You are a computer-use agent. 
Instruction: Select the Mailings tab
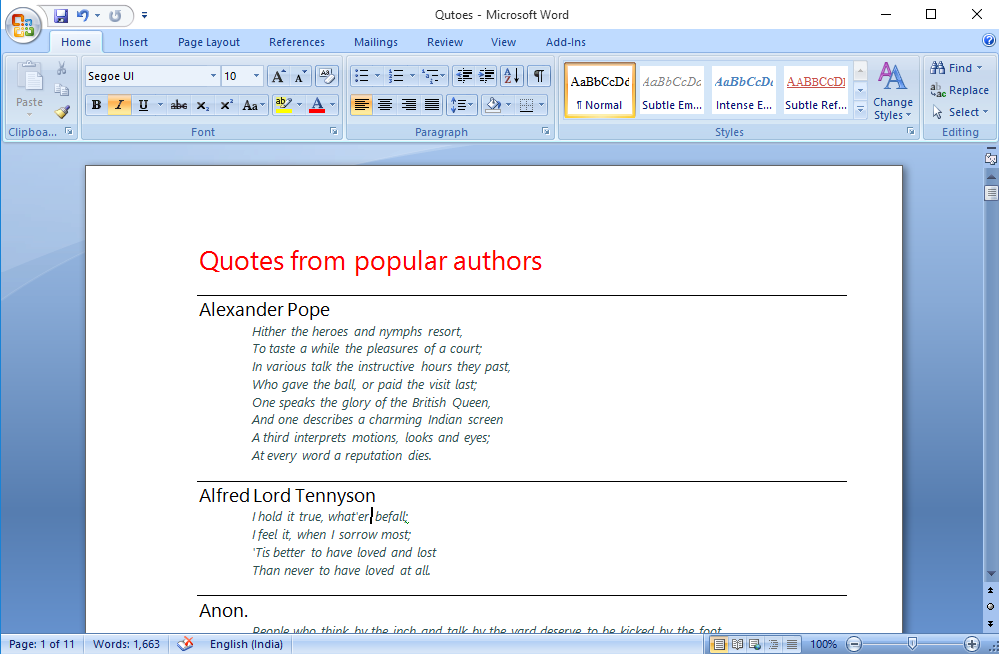(x=376, y=42)
